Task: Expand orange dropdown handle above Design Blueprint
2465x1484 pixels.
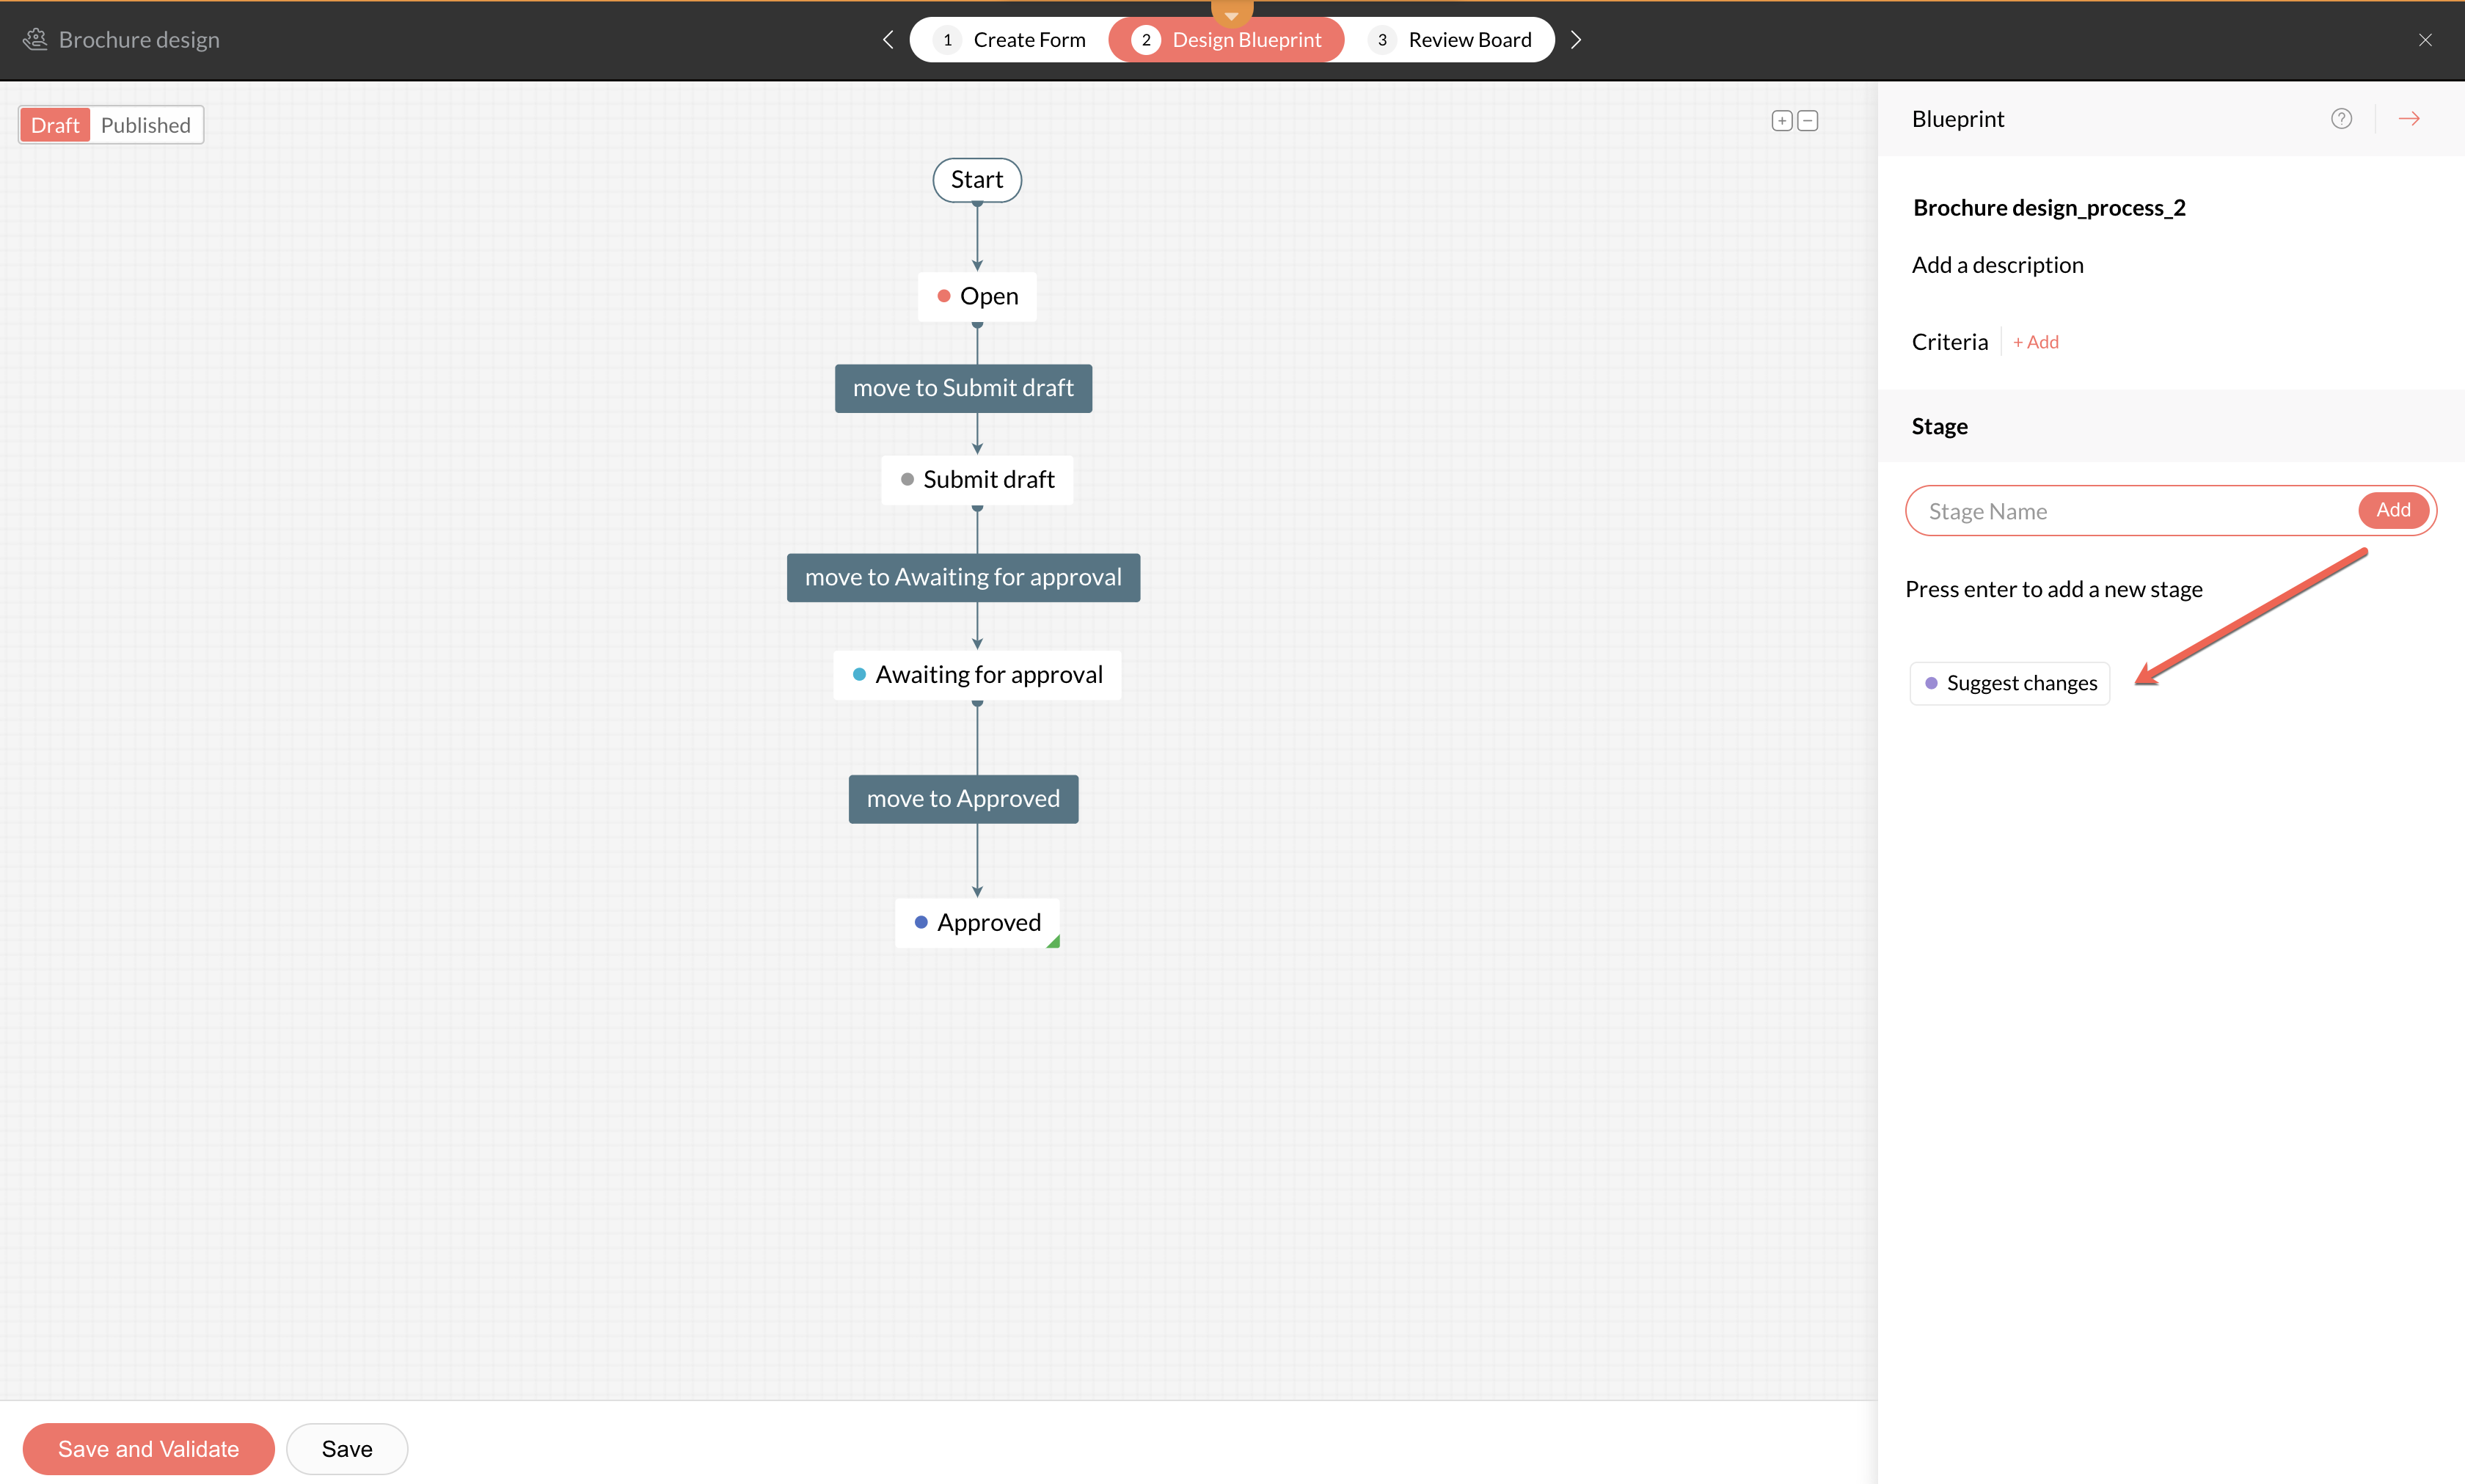Action: (x=1231, y=13)
